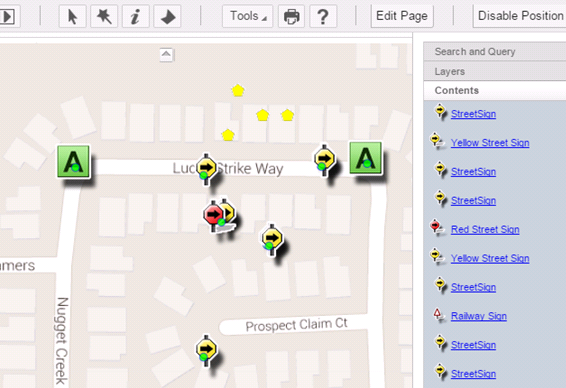
Task: Select the pointer arrow tool
Action: coord(73,16)
